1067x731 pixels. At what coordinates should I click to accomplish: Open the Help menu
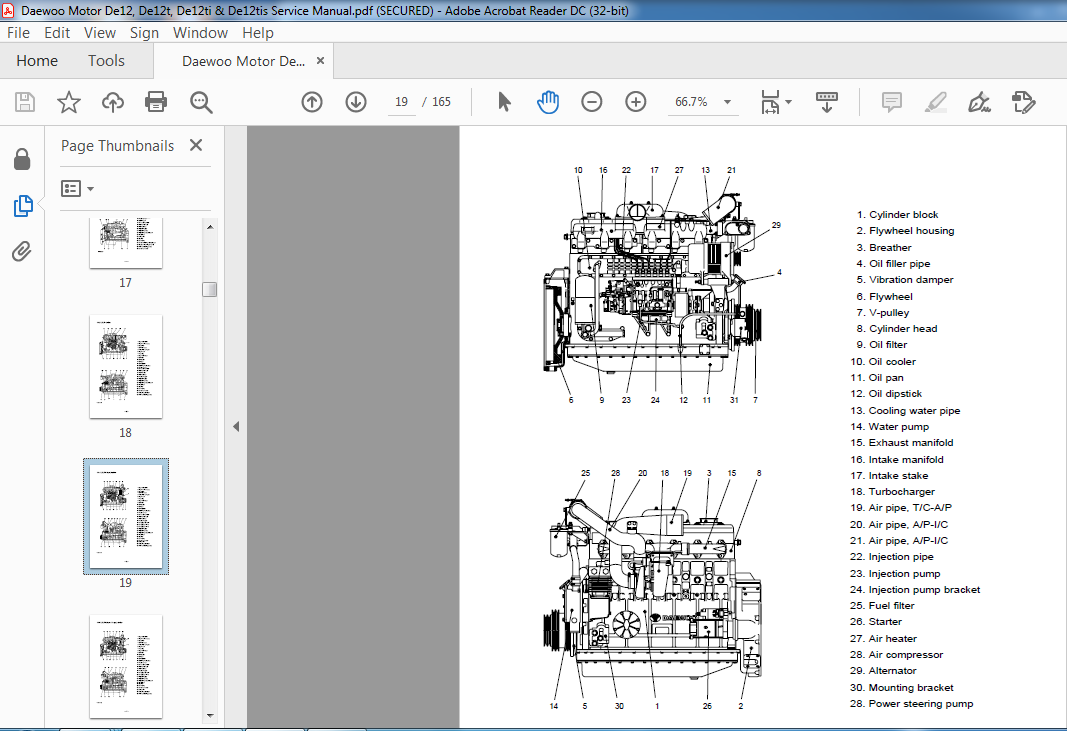coord(258,33)
